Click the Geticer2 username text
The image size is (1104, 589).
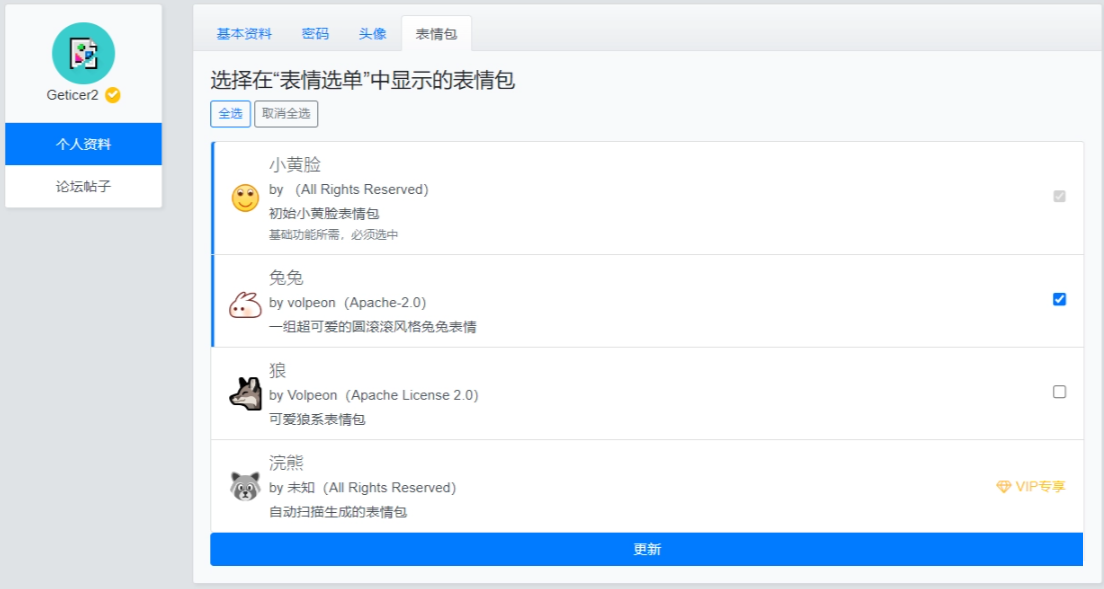pyautogui.click(x=73, y=95)
